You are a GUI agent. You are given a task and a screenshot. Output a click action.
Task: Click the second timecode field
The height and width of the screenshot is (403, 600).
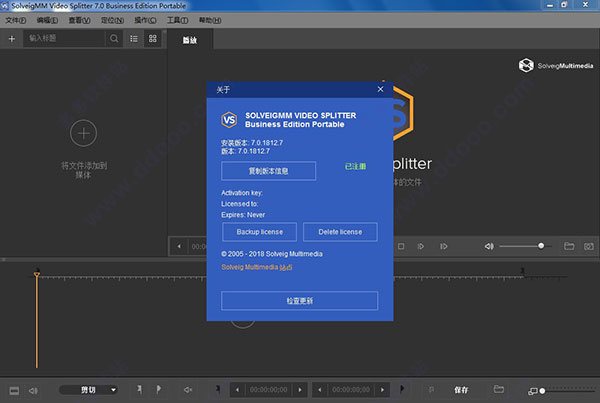point(351,390)
